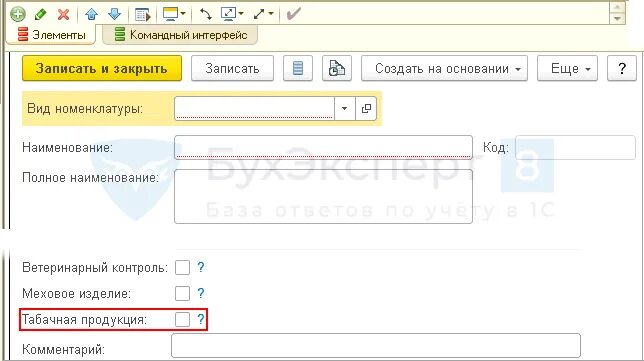Click the curved swap arrows icon
This screenshot has width=644, height=361.
pos(205,14)
